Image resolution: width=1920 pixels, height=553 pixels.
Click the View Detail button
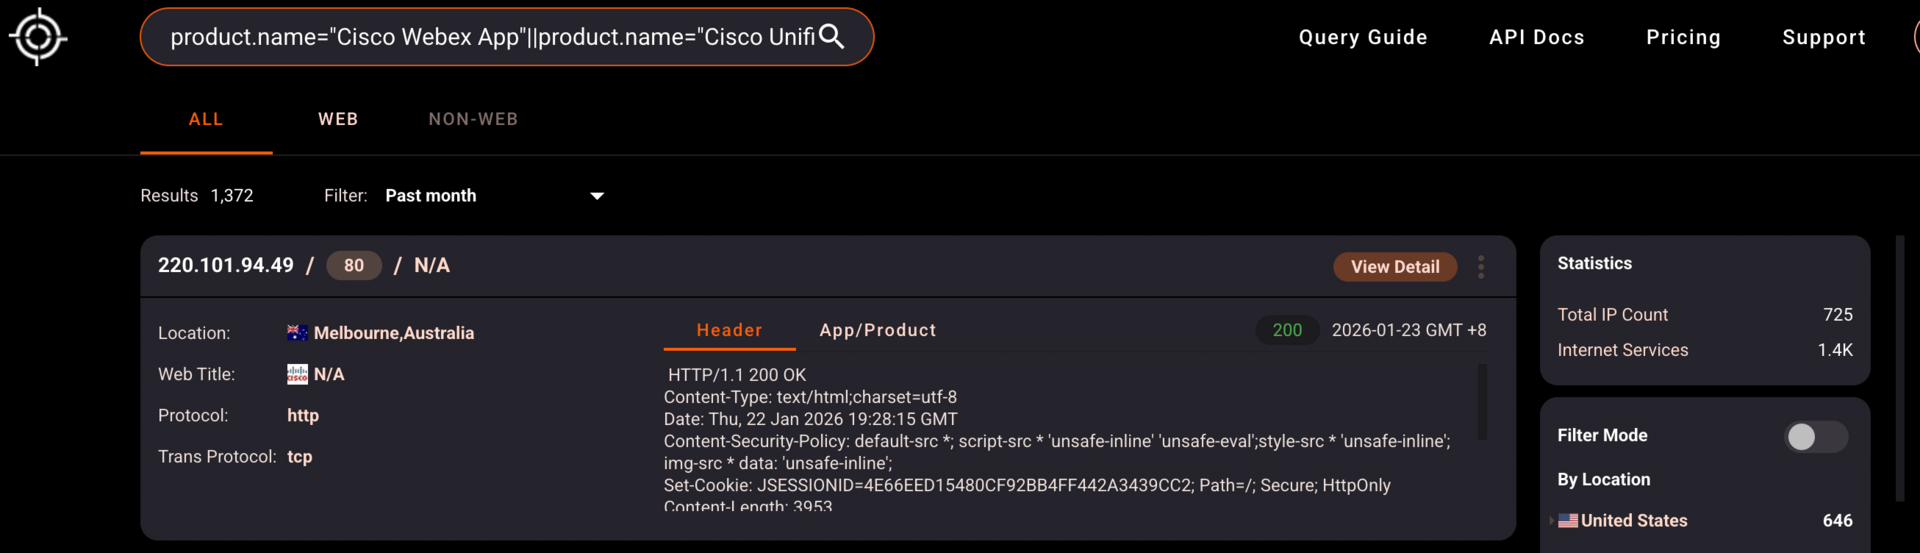(1395, 267)
